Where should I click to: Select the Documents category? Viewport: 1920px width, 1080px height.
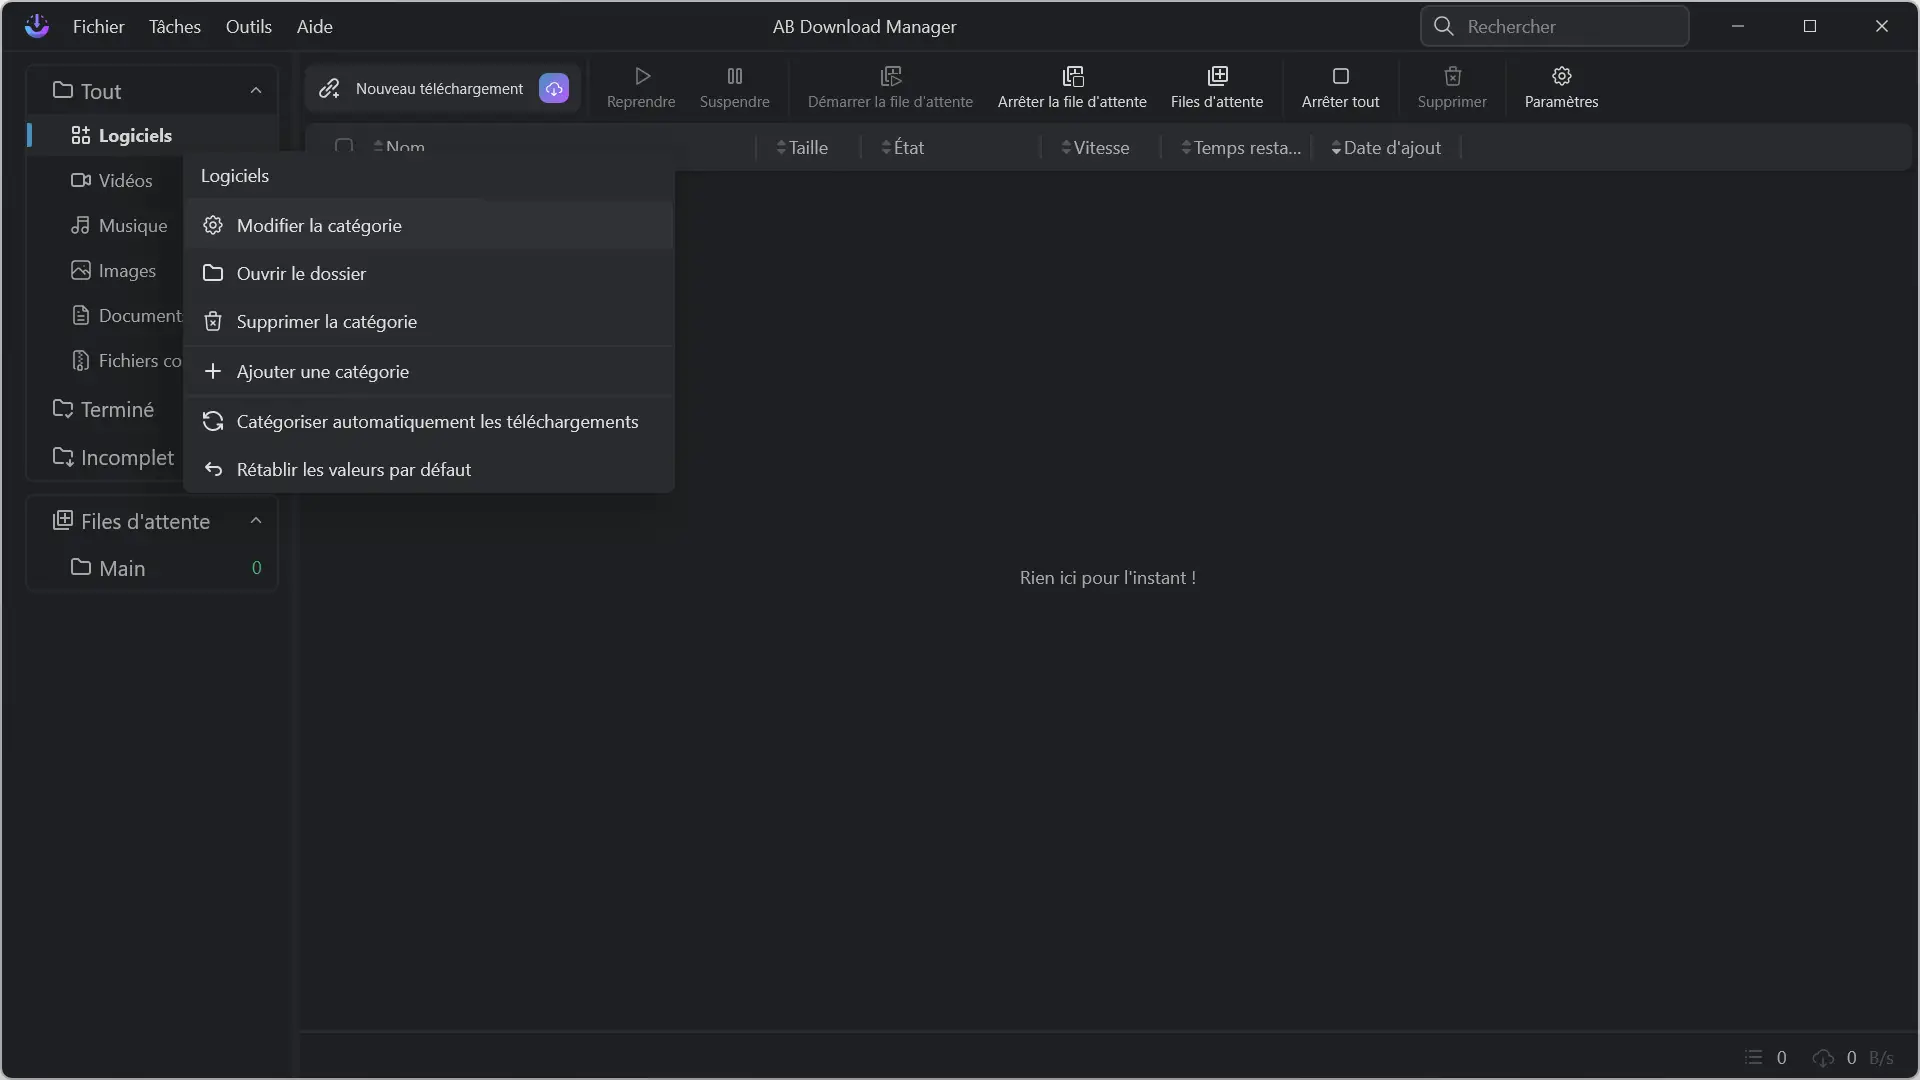click(126, 316)
